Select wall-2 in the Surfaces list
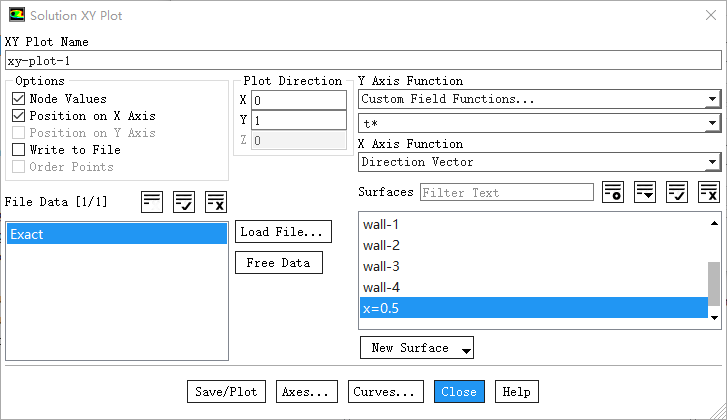The height and width of the screenshot is (420, 727). pos(382,245)
